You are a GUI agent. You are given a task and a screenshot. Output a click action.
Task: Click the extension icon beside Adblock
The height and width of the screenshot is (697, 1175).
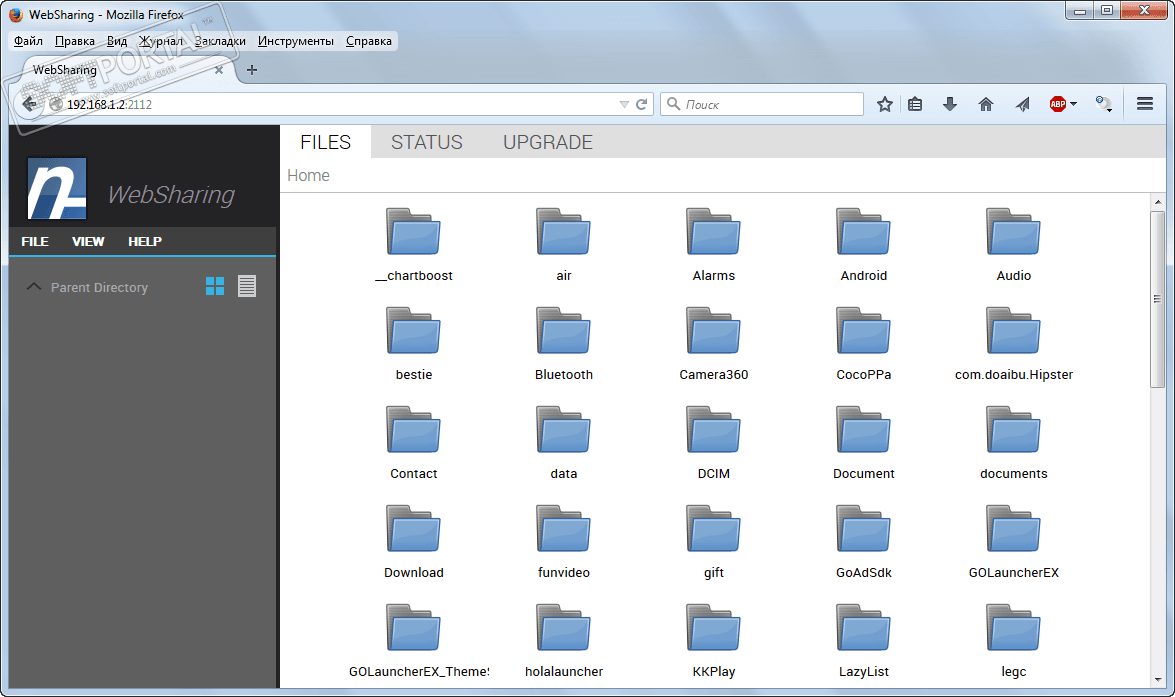(1103, 104)
